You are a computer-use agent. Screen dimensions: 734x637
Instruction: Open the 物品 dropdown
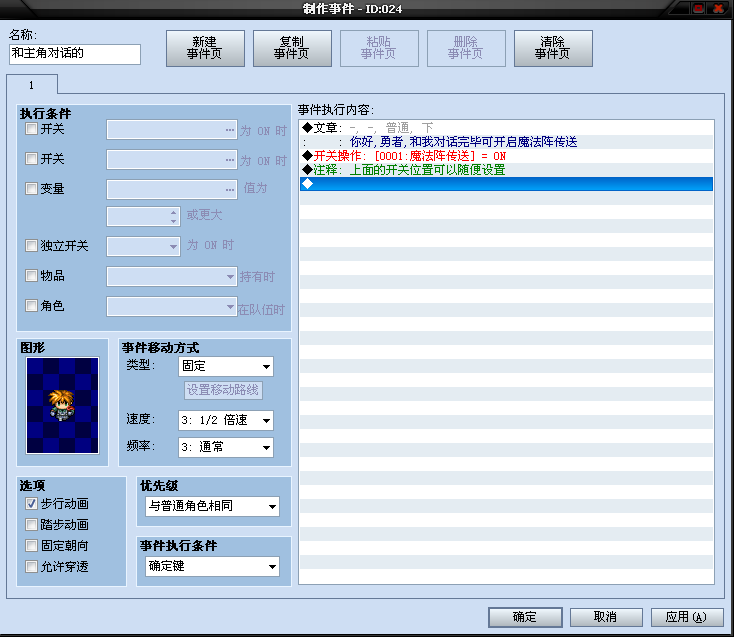[172, 277]
